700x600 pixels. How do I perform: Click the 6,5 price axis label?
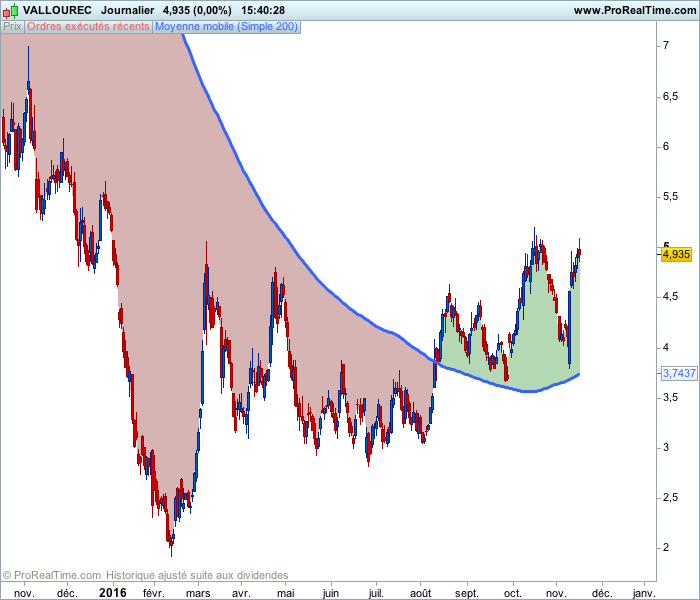[670, 96]
